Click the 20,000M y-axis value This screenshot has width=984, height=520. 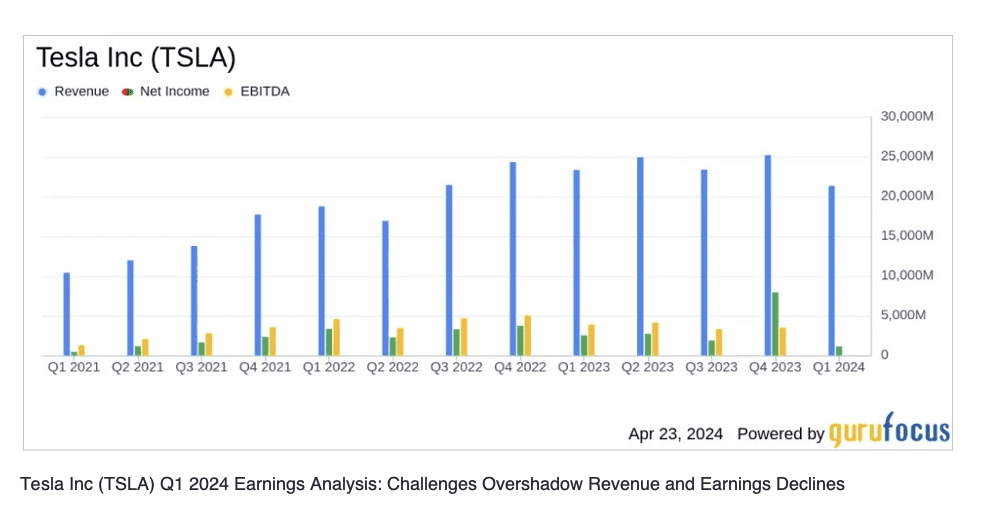coord(907,196)
